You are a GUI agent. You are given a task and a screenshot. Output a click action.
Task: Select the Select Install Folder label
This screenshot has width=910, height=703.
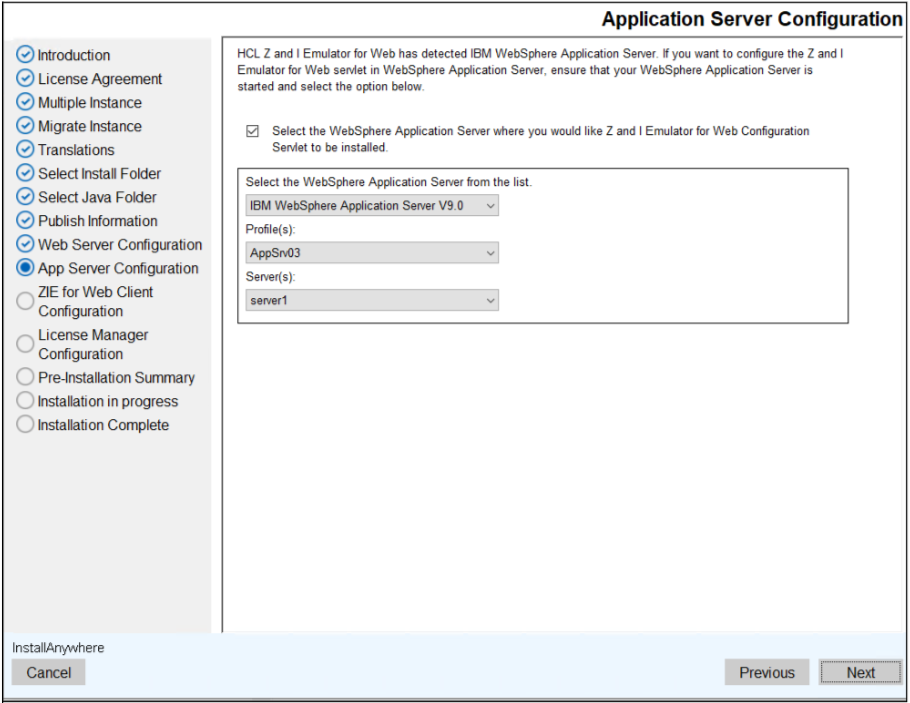tap(99, 174)
